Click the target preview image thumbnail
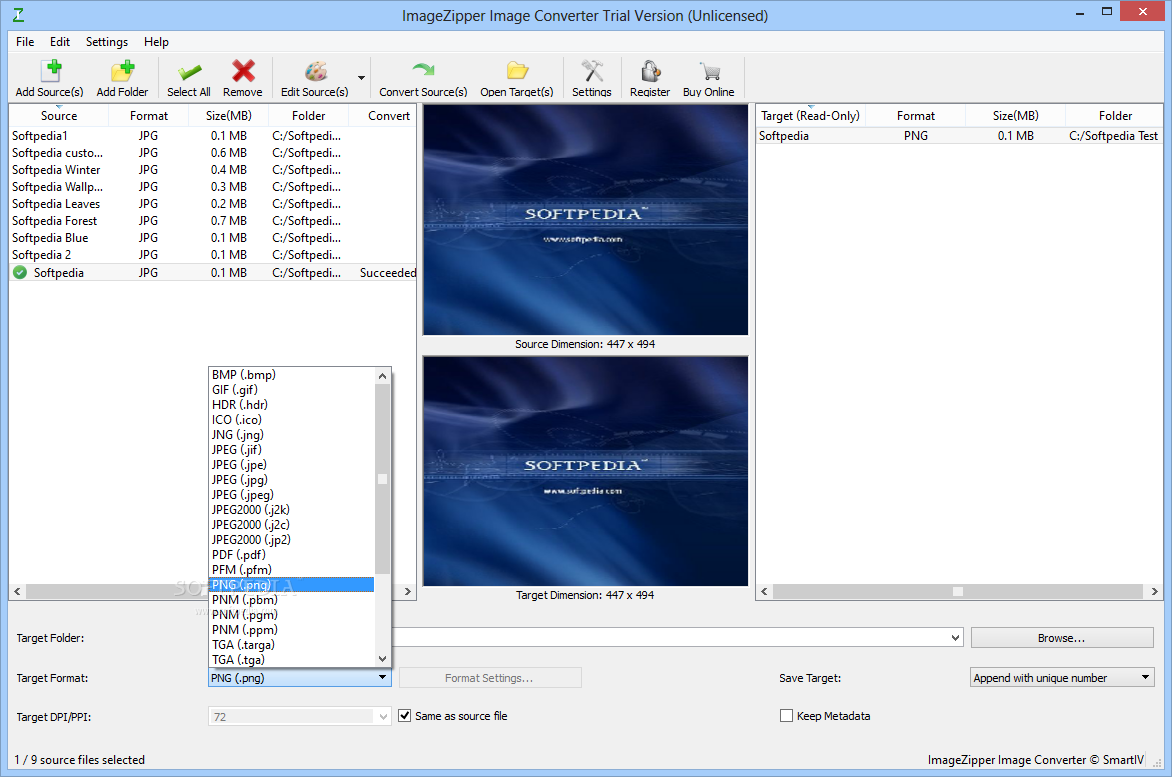Screen dimensions: 1172x777 click(x=585, y=471)
